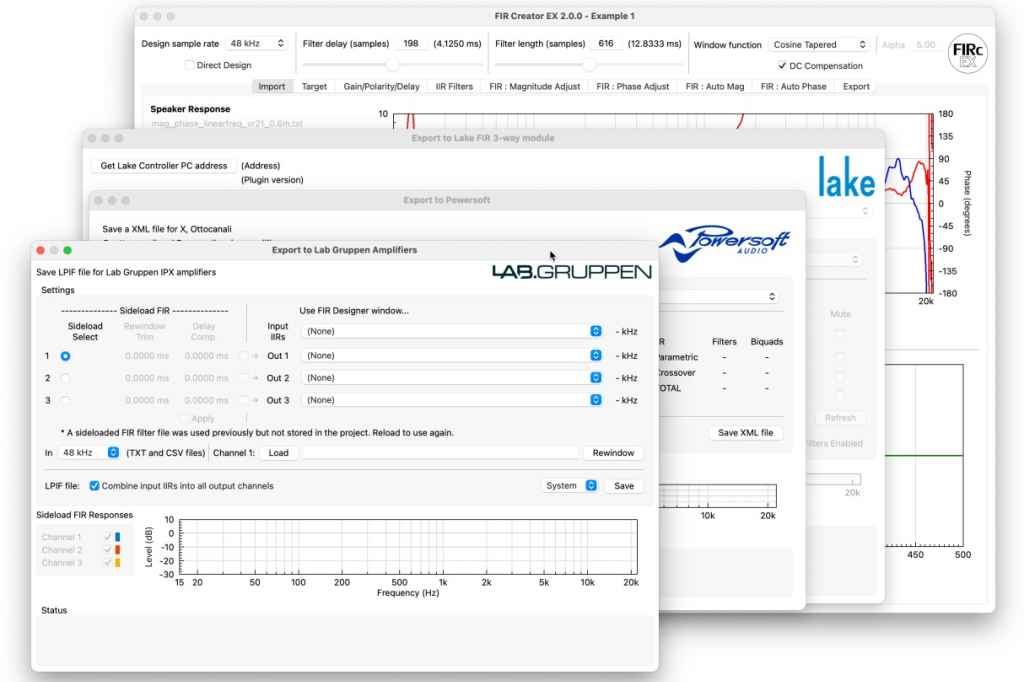Open the Out 2 FIR Designer window dropdown
Image resolution: width=1024 pixels, height=682 pixels.
452,378
